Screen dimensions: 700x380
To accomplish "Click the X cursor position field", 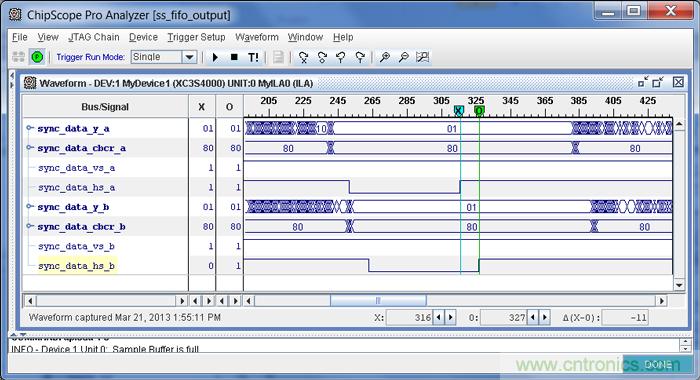I will (x=409, y=317).
